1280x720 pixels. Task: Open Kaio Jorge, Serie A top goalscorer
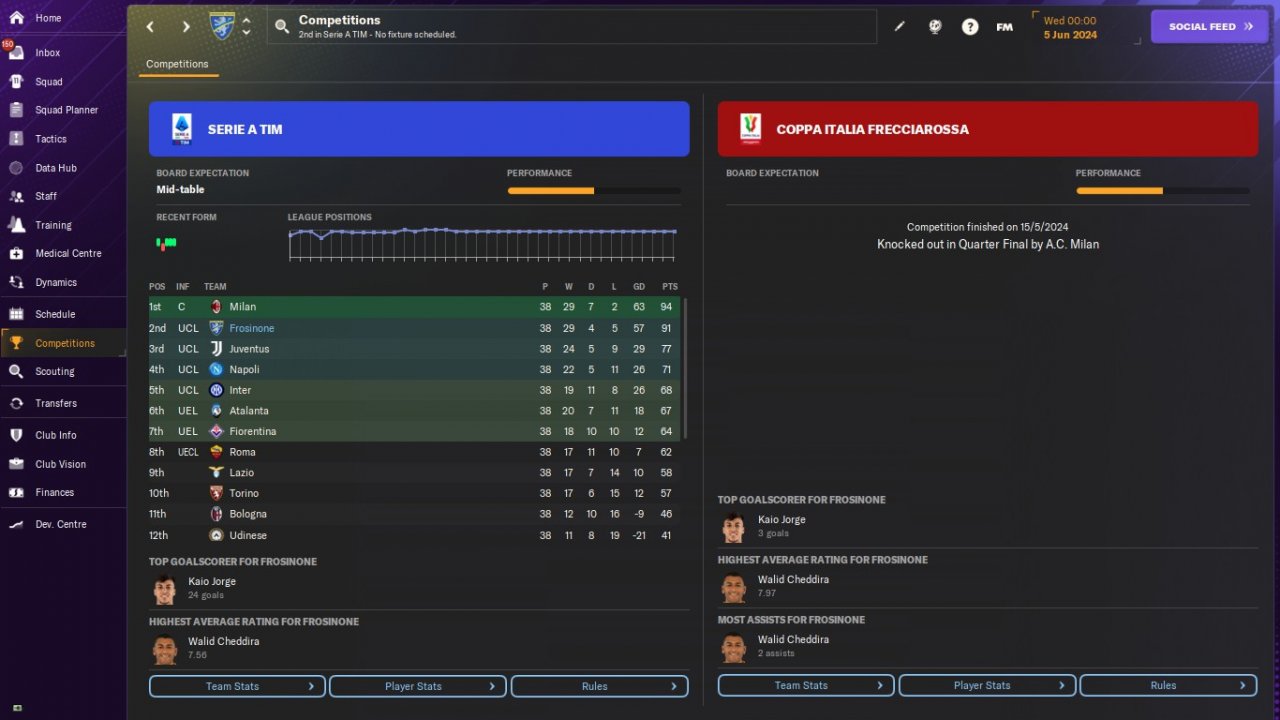point(212,581)
